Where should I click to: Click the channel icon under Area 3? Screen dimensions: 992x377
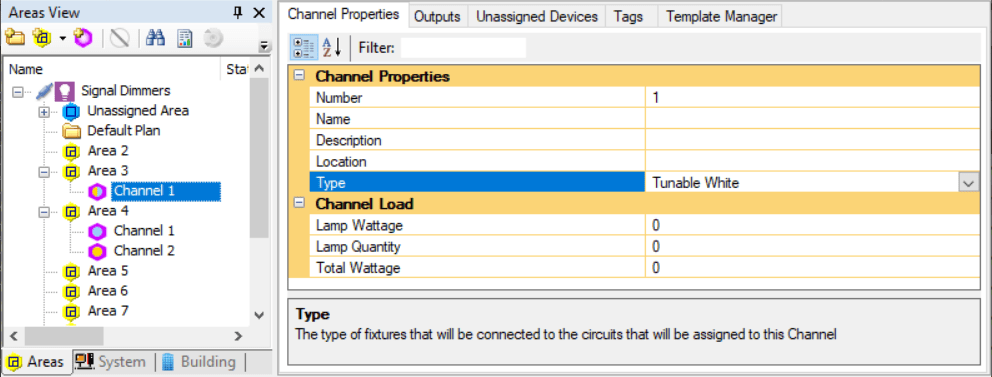click(97, 191)
